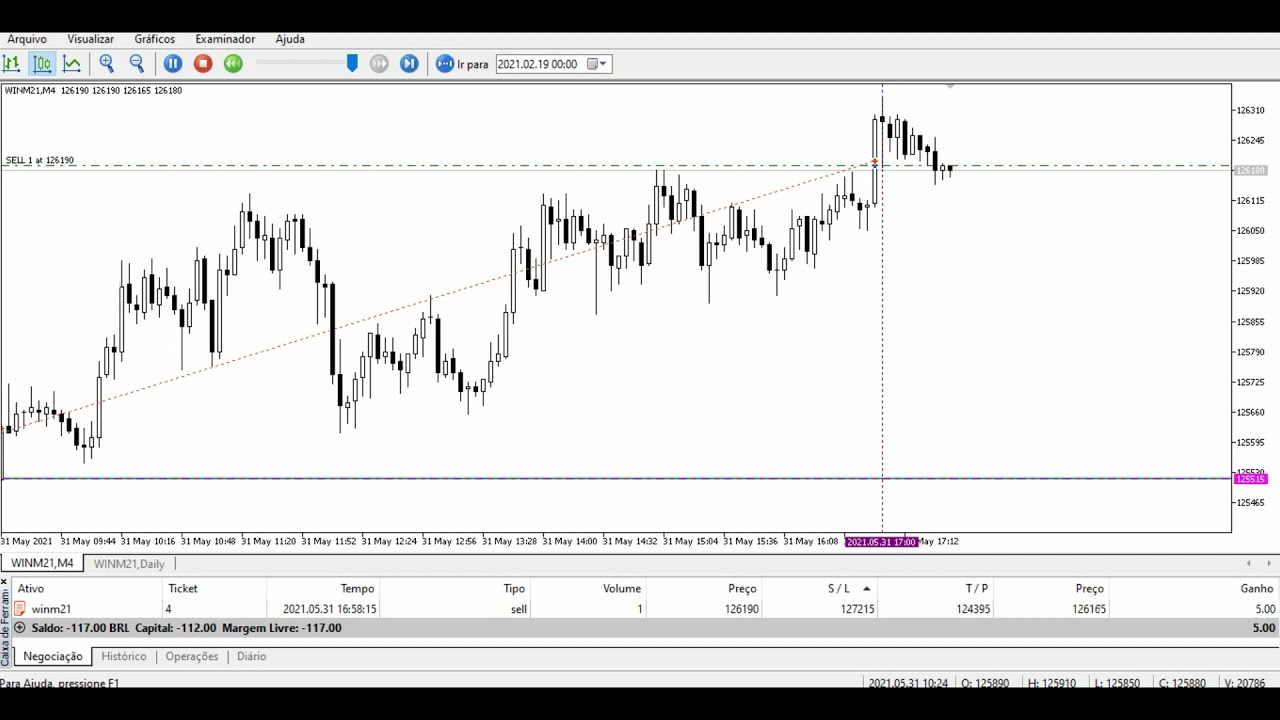Expand the Saldo summary row plus icon
This screenshot has height=720, width=1280.
[19, 628]
